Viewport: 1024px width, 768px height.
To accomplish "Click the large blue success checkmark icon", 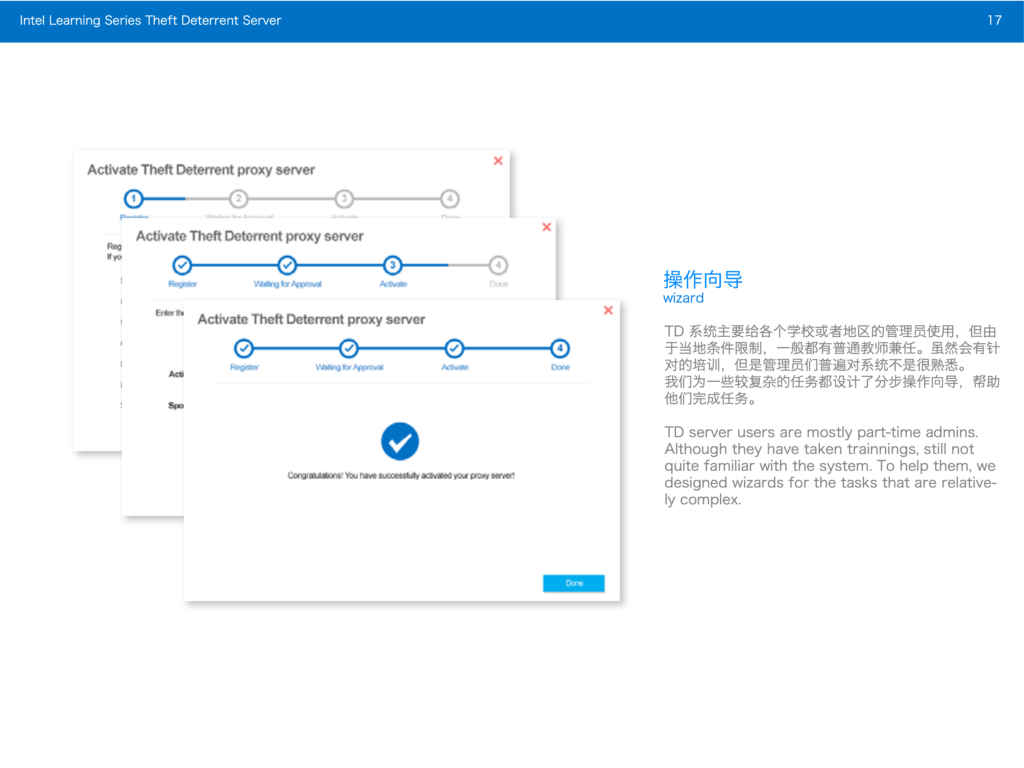I will [400, 441].
